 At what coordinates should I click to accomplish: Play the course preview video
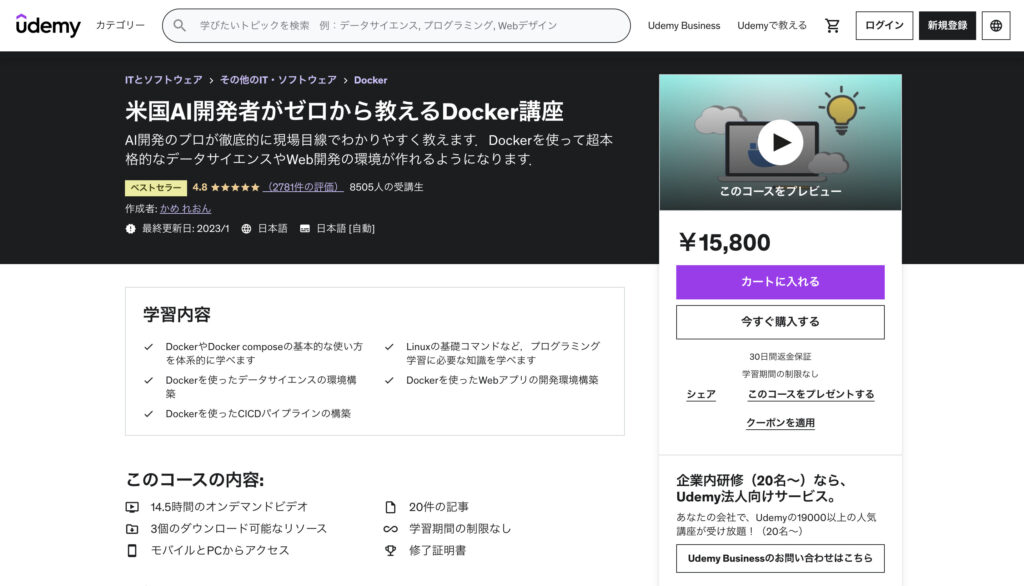(780, 142)
